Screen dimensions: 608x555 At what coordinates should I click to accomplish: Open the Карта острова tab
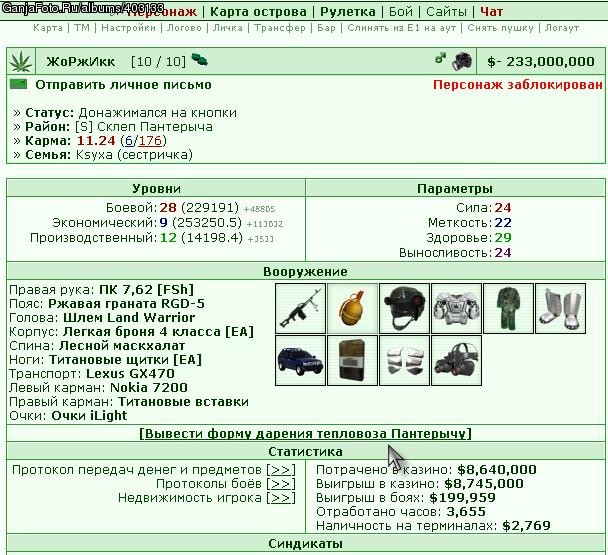point(258,12)
